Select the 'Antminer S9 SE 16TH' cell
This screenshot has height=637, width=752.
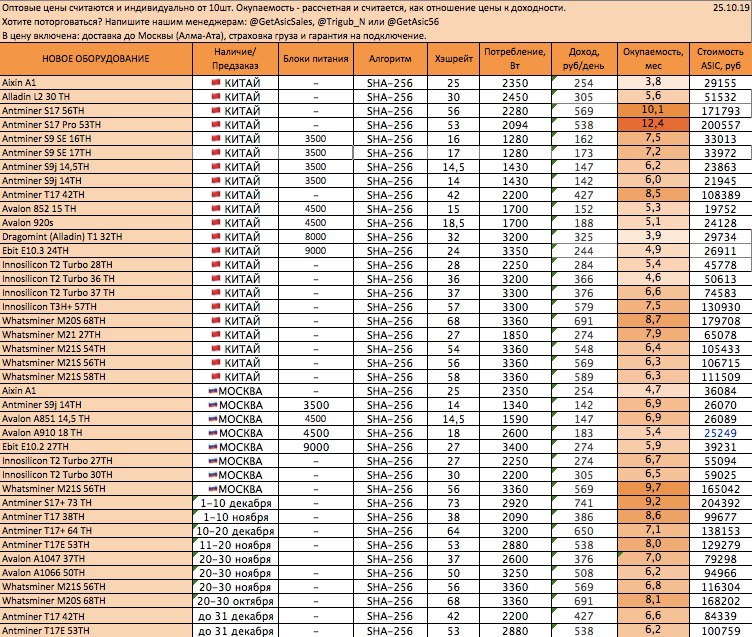point(96,139)
